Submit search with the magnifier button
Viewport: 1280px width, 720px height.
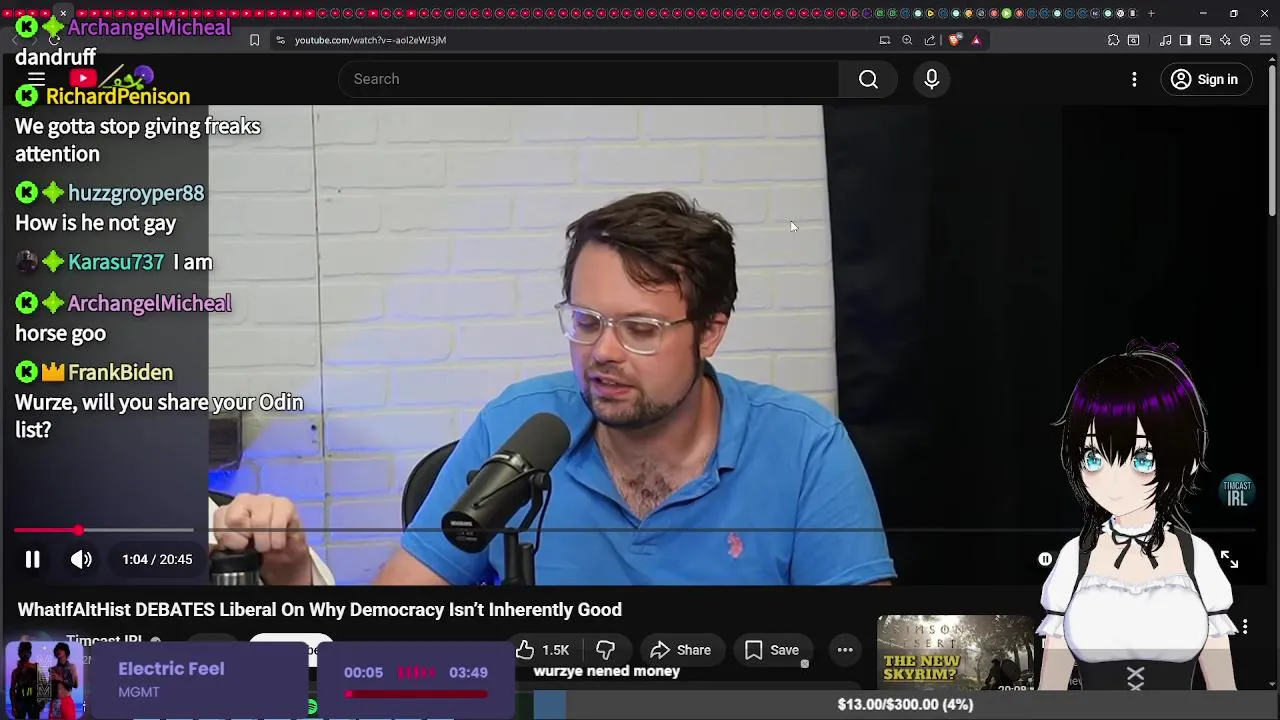coord(868,79)
